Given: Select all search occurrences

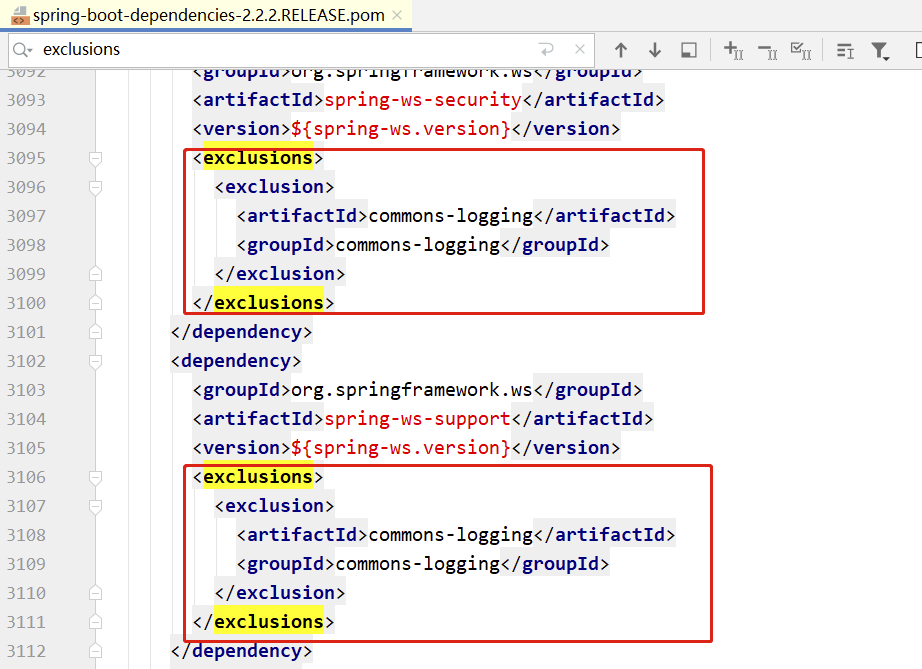Looking at the screenshot, I should [801, 51].
